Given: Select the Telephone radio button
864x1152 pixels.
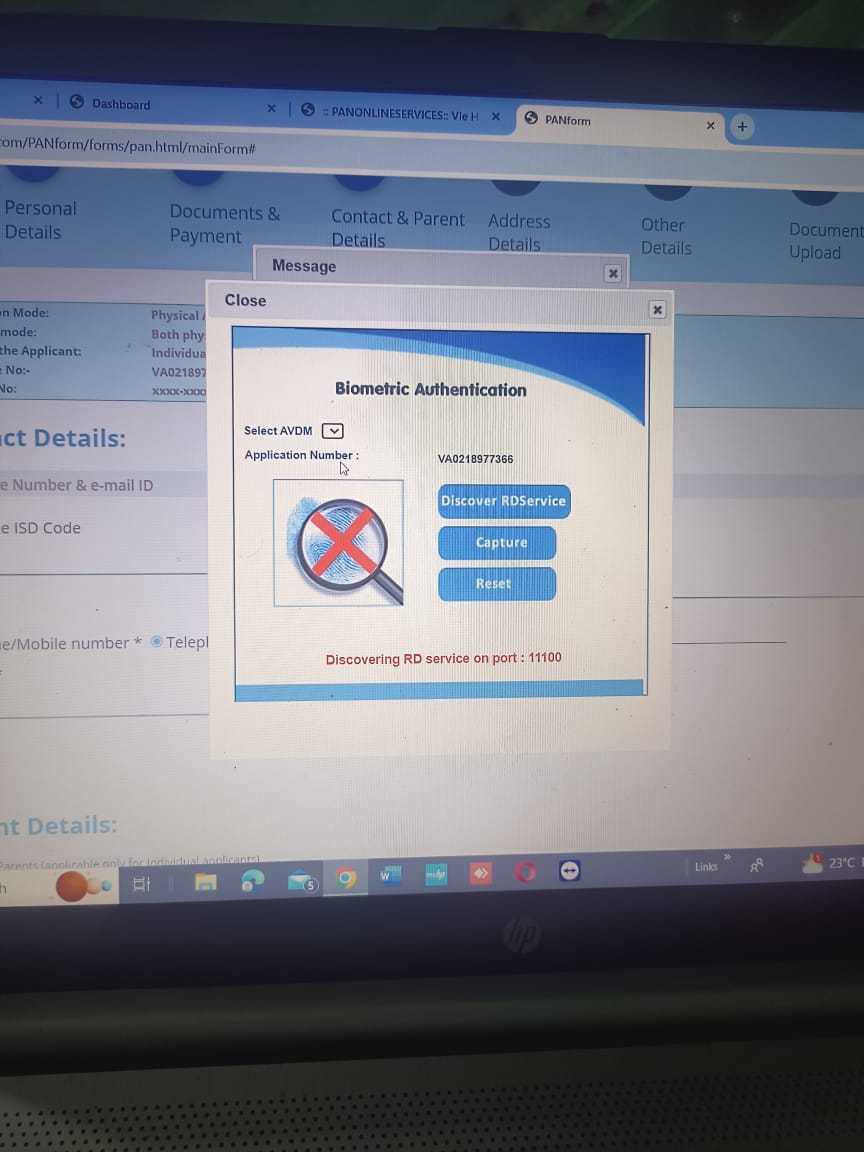Looking at the screenshot, I should [x=157, y=642].
